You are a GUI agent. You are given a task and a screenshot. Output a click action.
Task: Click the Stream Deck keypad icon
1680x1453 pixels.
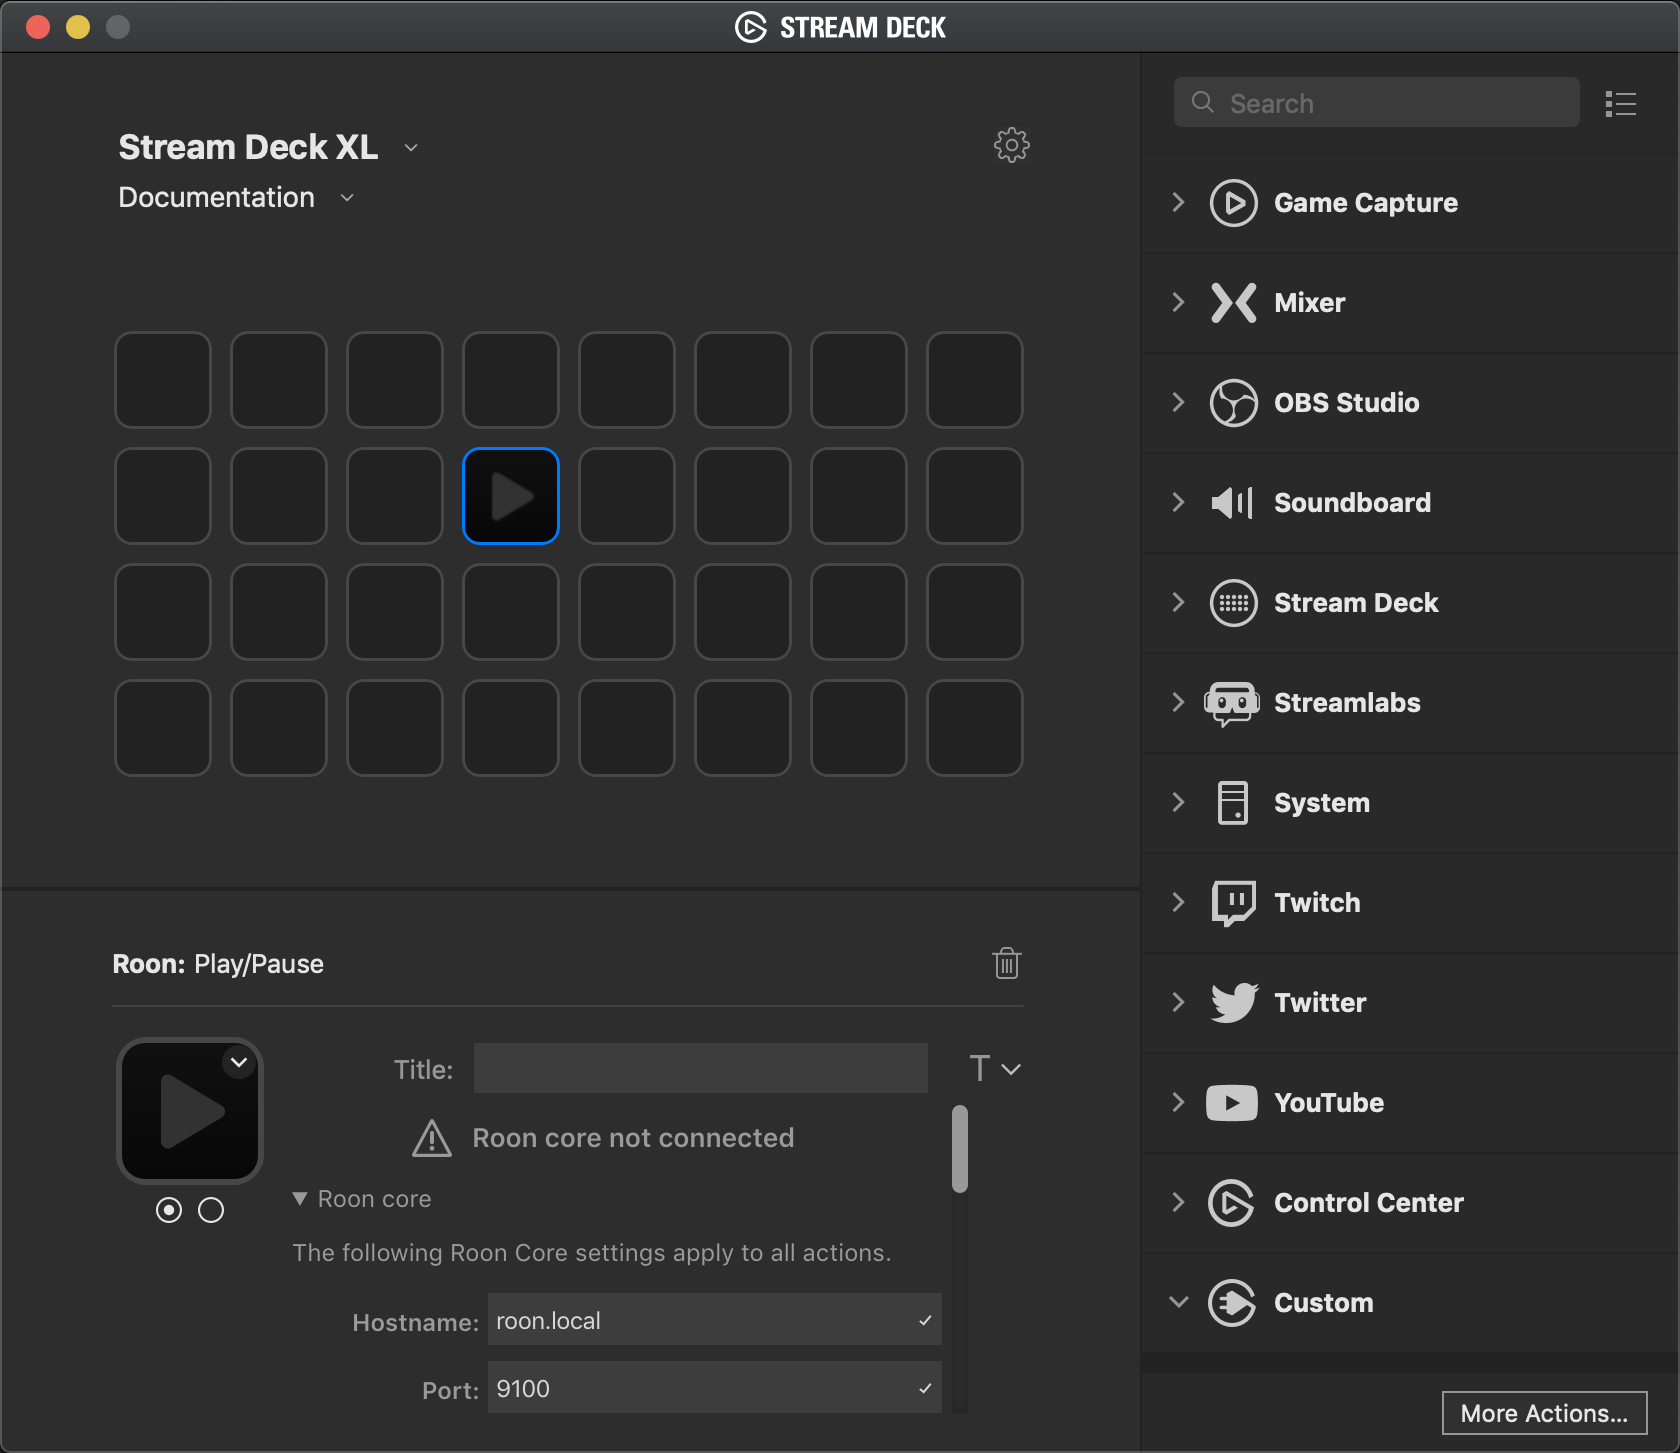[x=1233, y=603]
